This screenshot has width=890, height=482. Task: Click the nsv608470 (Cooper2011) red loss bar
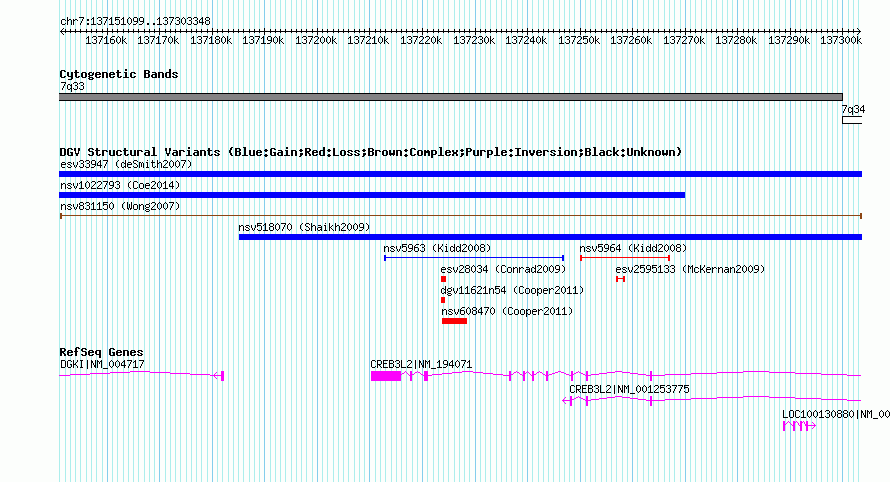point(454,321)
